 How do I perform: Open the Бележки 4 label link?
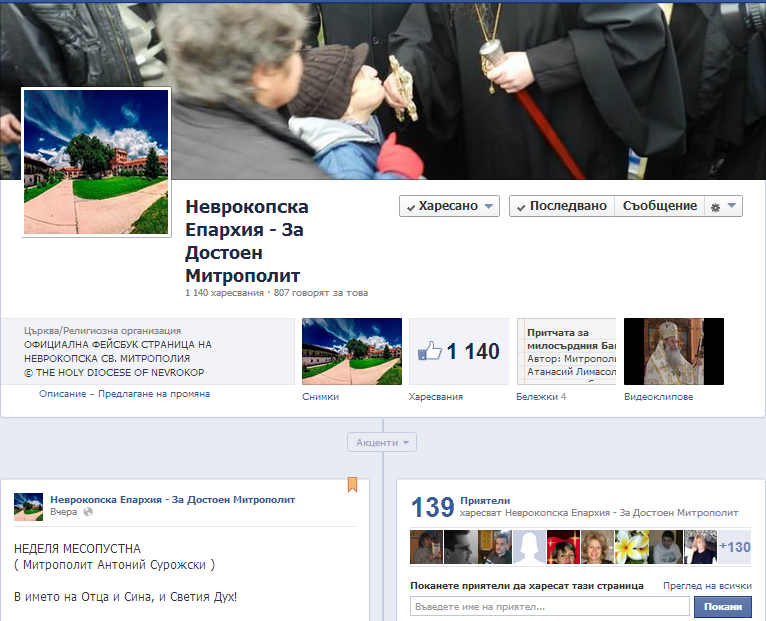(541, 397)
